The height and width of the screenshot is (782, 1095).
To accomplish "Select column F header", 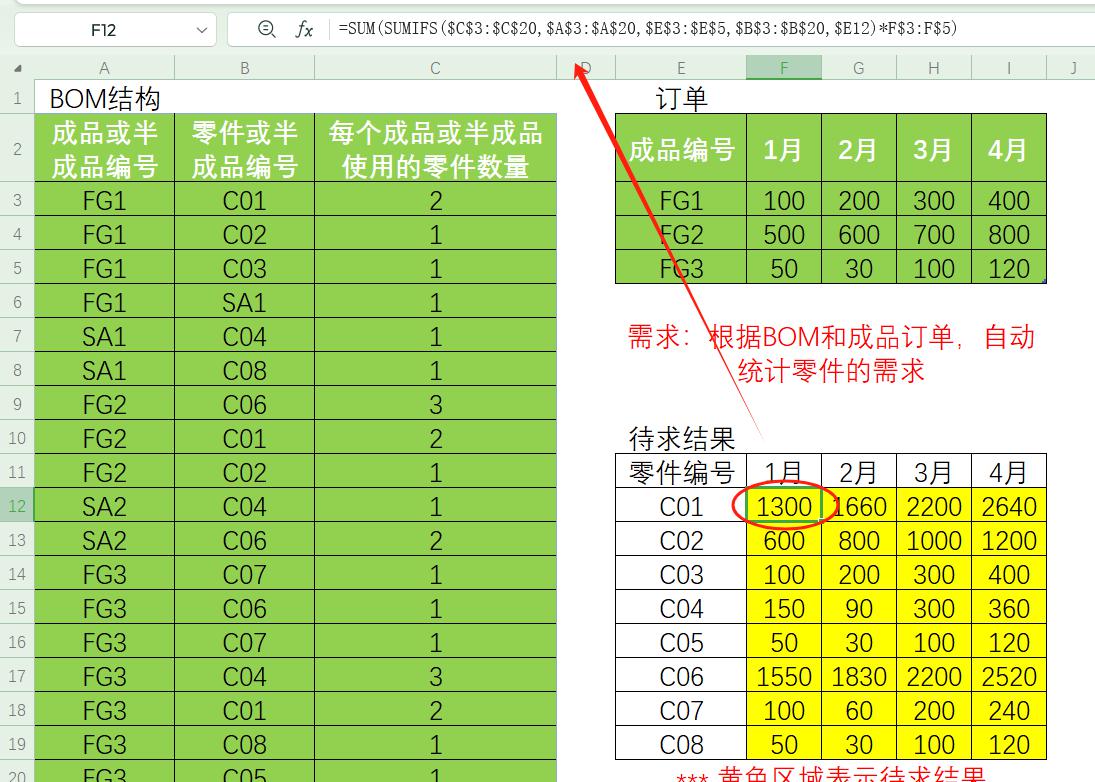I will (784, 68).
